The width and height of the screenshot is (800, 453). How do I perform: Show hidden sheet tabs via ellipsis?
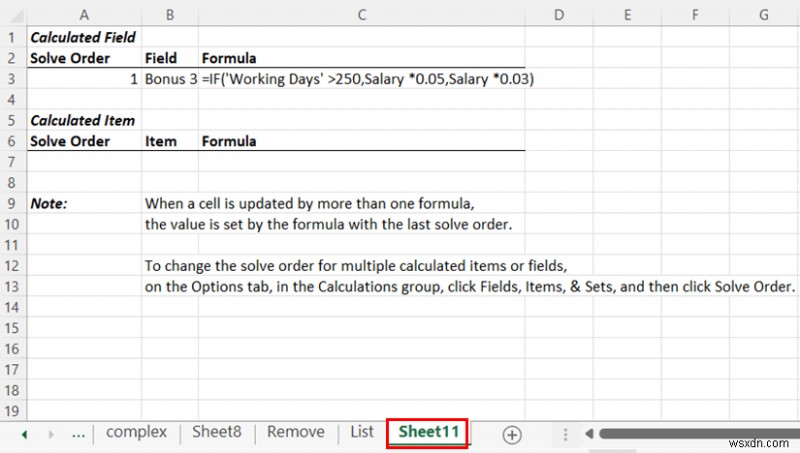click(77, 434)
